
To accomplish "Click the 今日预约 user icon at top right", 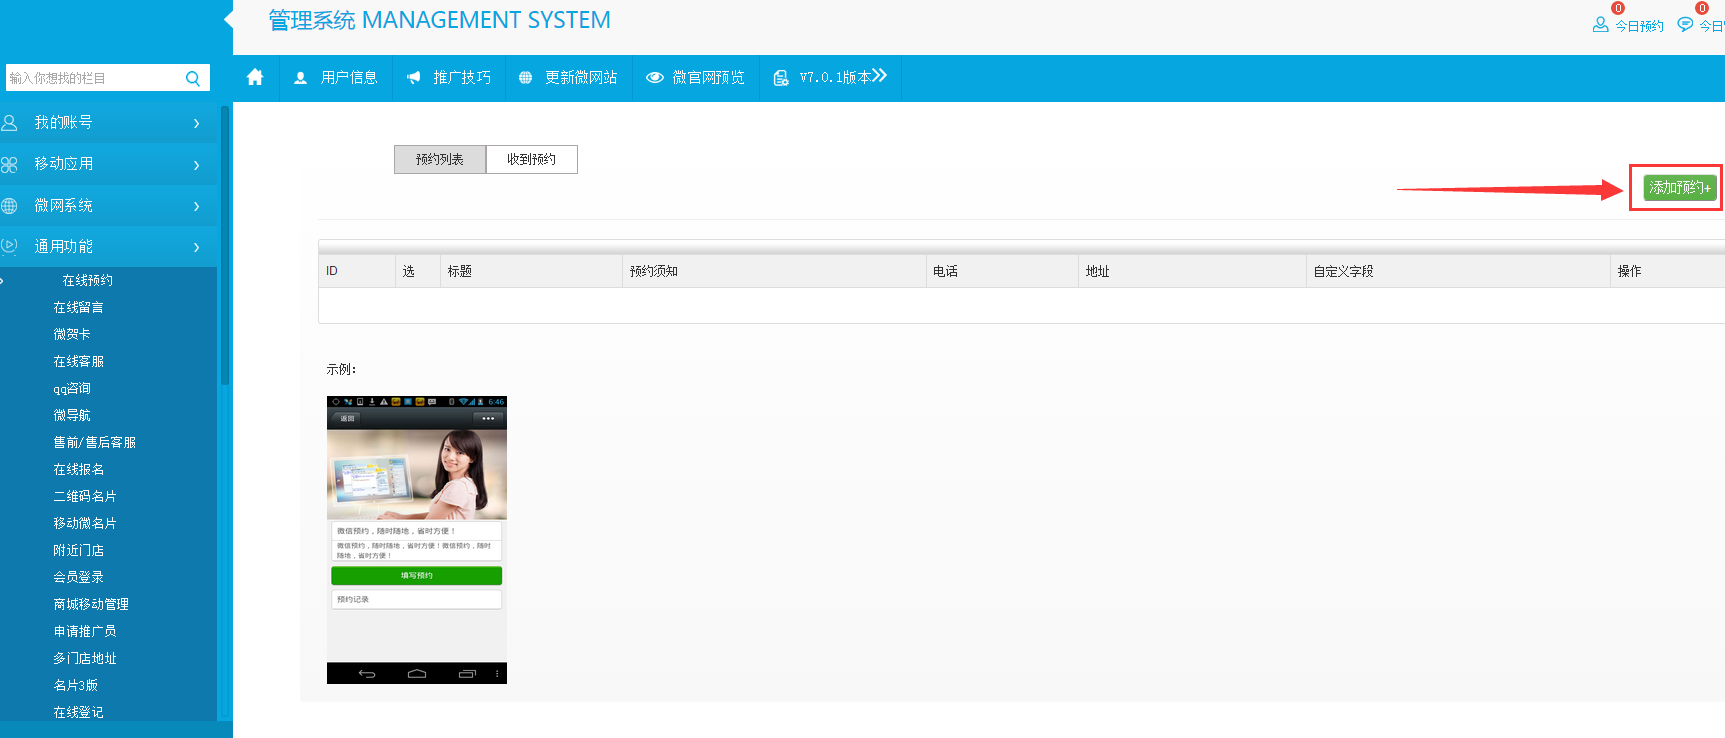I will (1600, 25).
